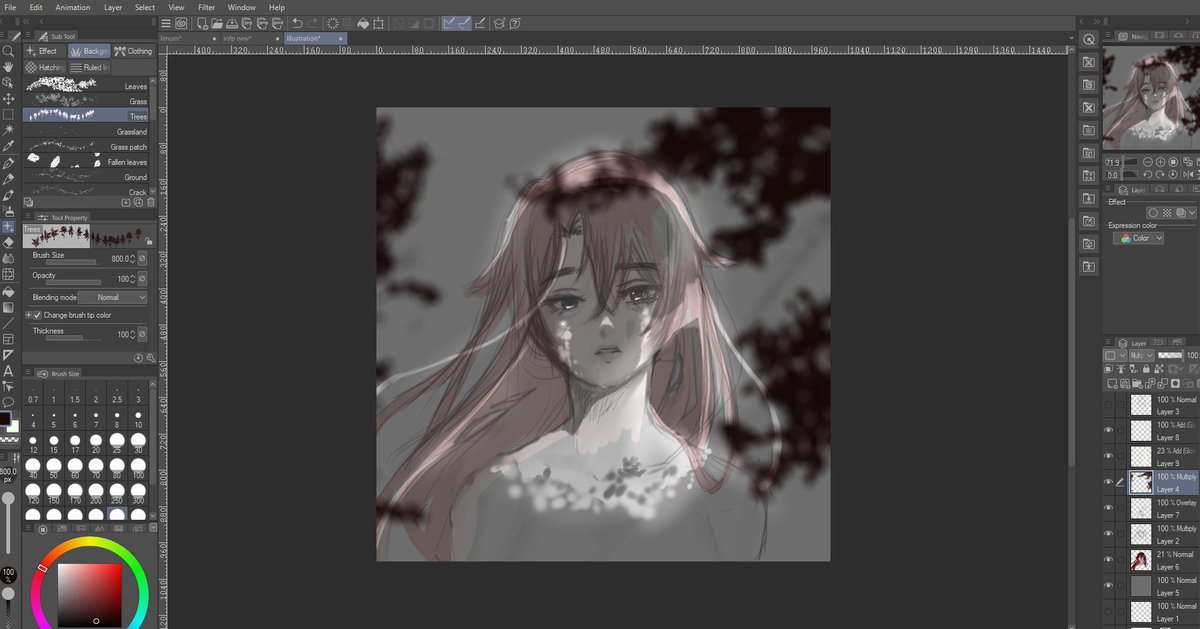Screen dimensions: 1200x629
Task: Toggle visibility of Layer 4
Action: tap(1108, 482)
